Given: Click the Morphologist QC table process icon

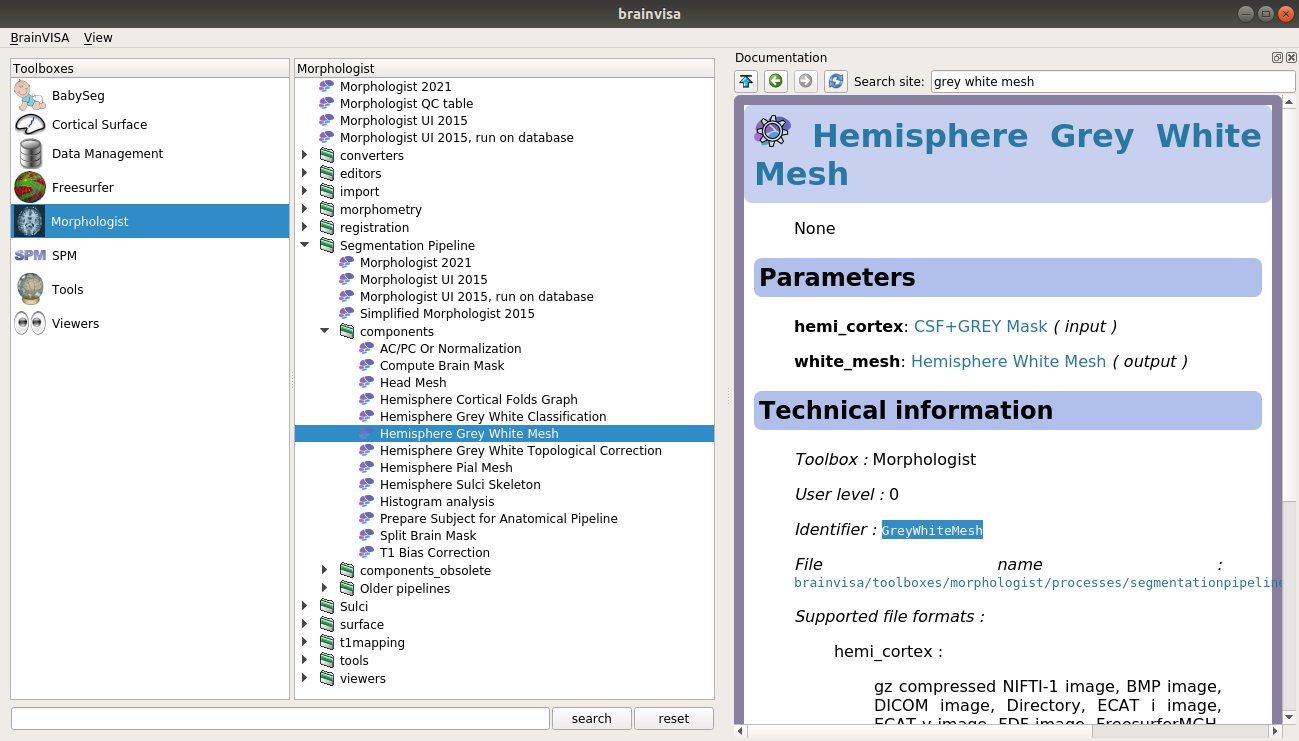Looking at the screenshot, I should pos(327,104).
